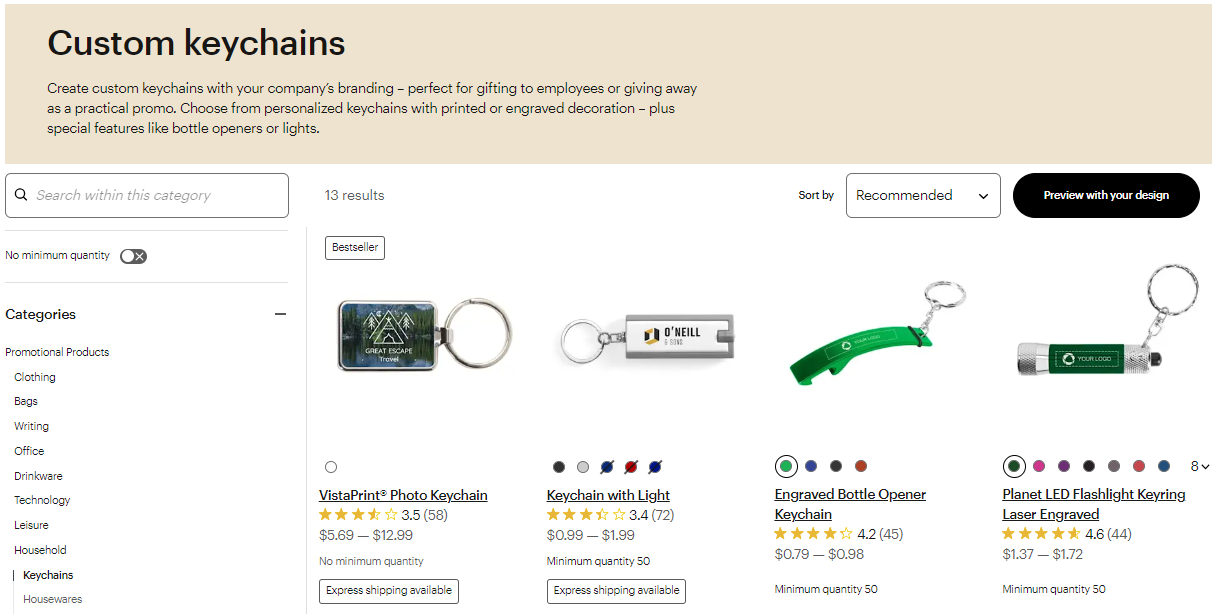This screenshot has height=614, width=1220.
Task: Open the Engraved Bottle Opener Keychain link
Action: pyautogui.click(x=850, y=494)
